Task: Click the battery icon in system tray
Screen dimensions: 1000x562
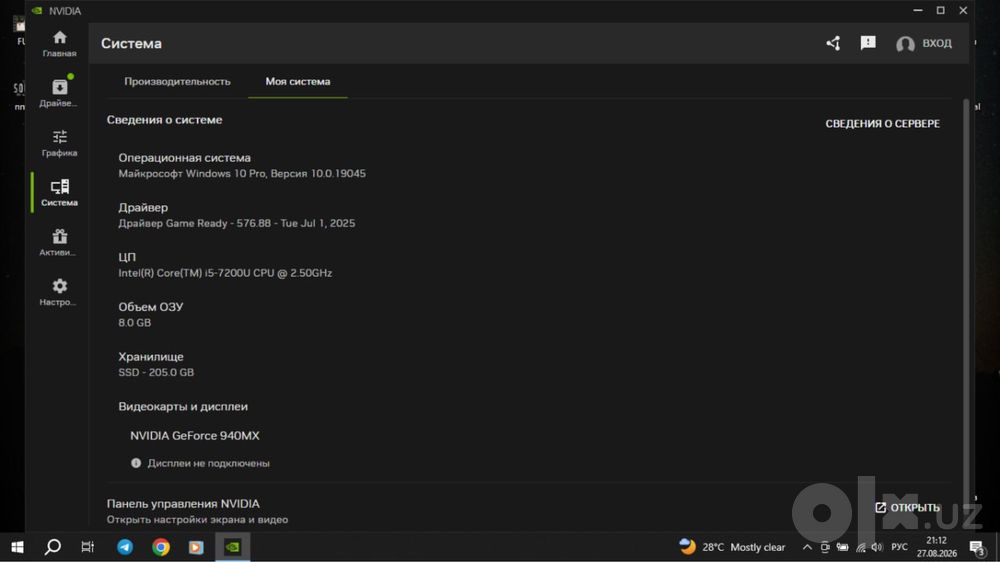Action: click(842, 547)
